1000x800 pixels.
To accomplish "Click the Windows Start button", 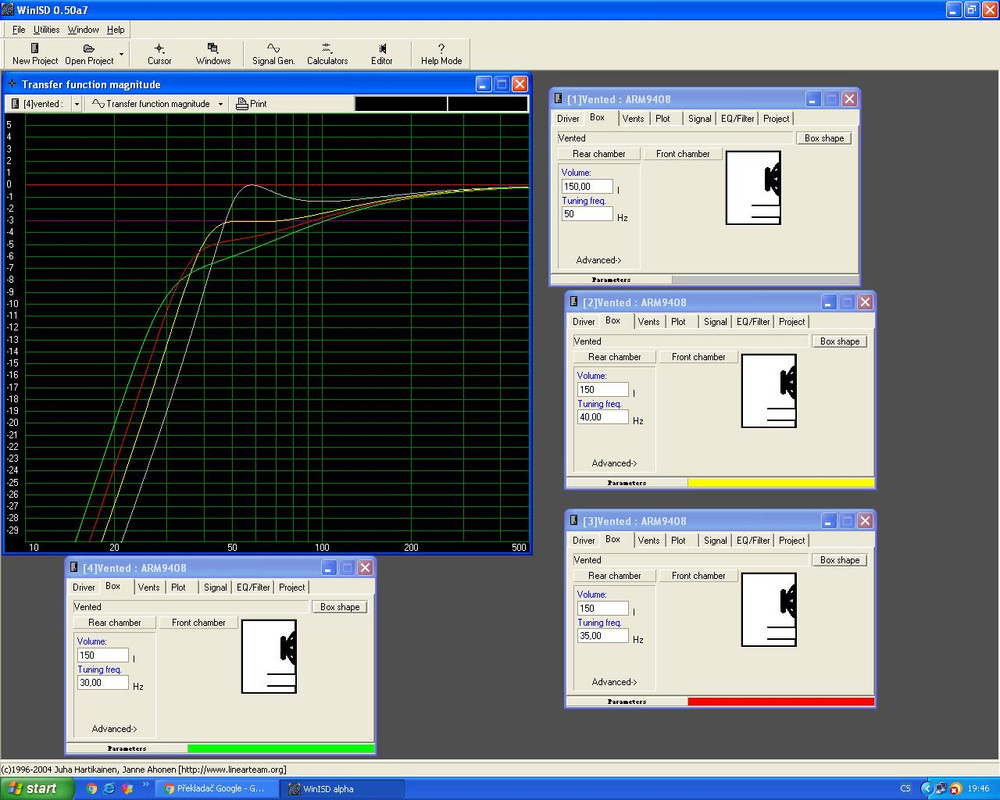I will coord(37,789).
